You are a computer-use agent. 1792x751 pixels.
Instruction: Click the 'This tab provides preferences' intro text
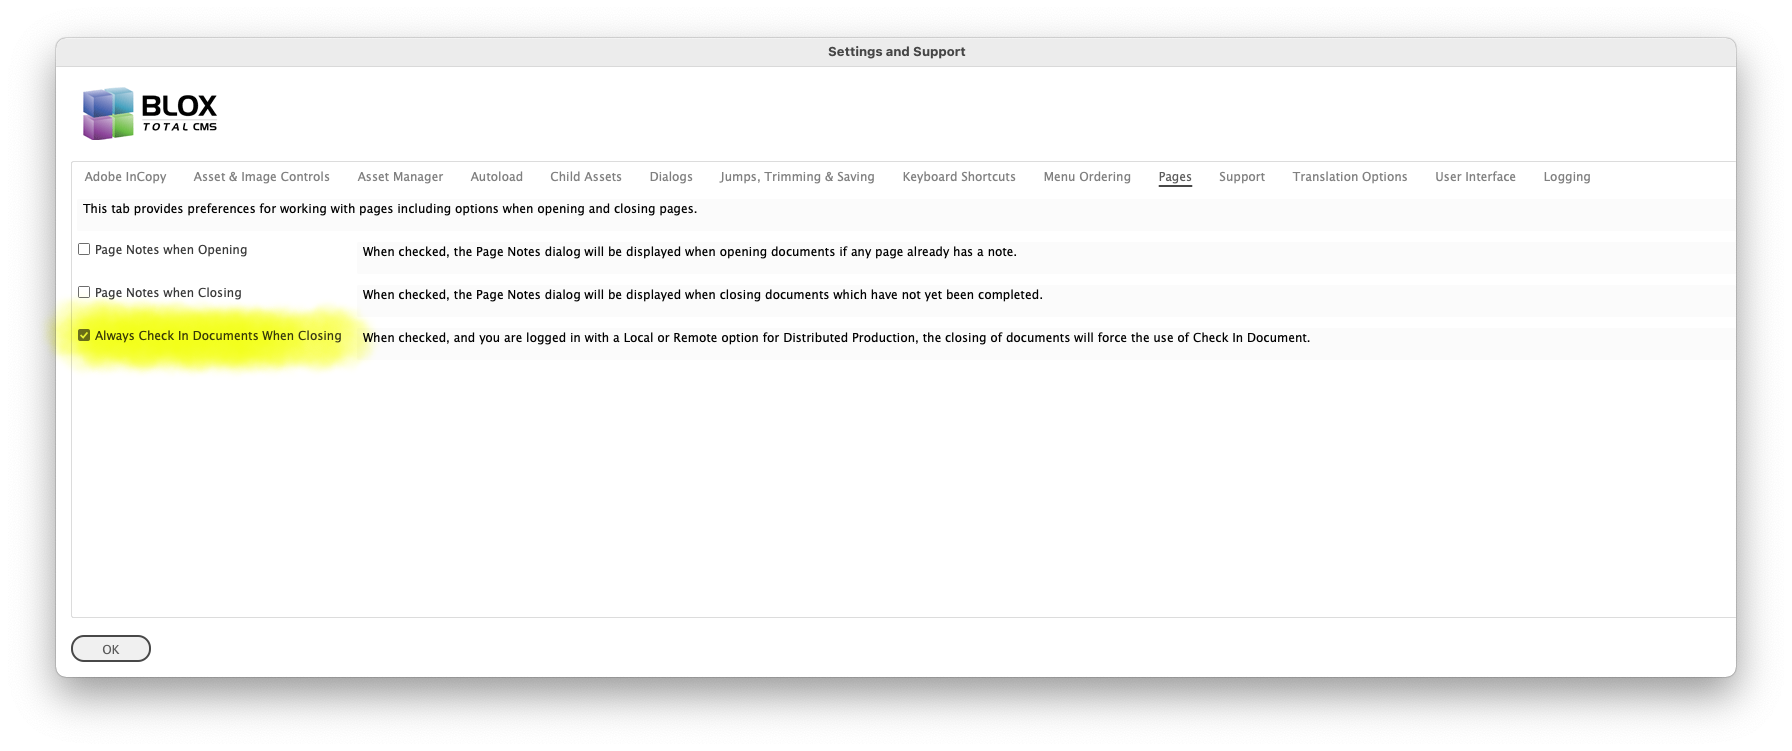pos(390,209)
